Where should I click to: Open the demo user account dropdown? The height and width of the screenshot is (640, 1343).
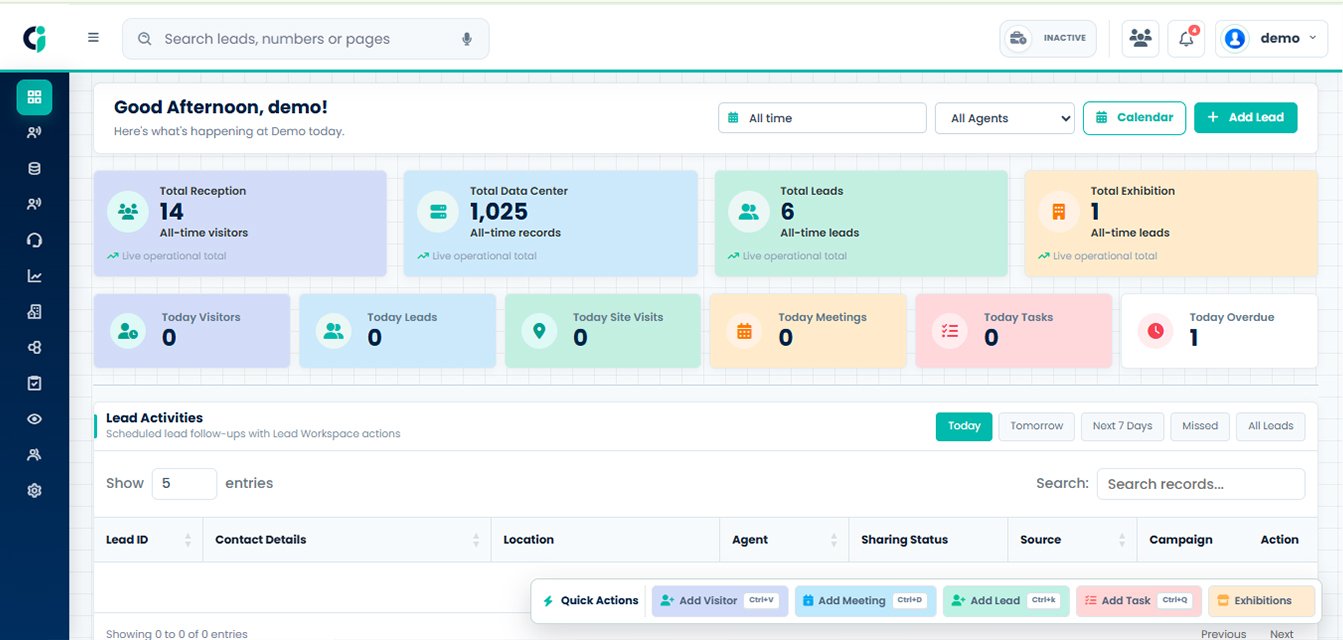point(1272,39)
